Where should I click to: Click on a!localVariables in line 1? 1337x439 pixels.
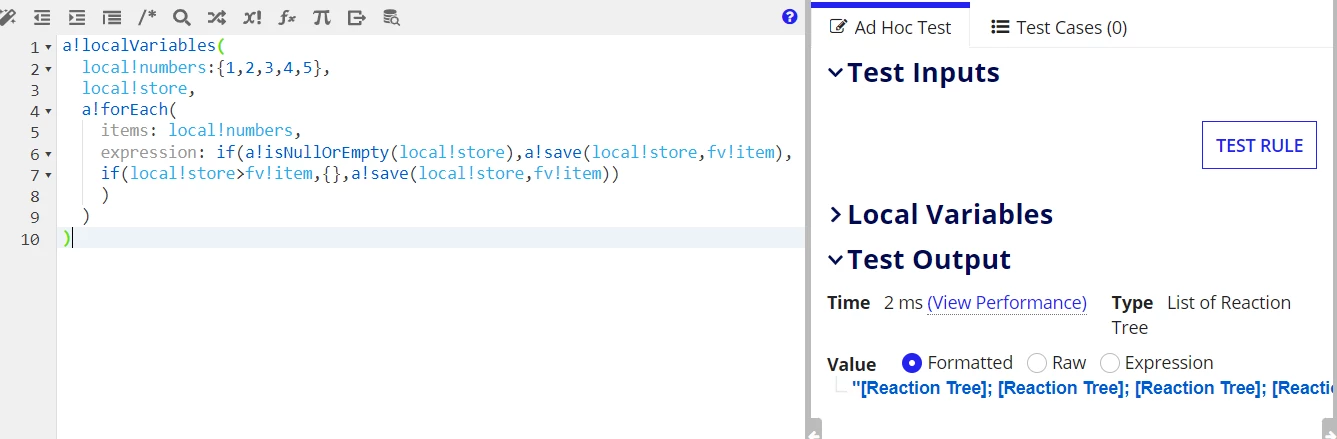point(138,47)
